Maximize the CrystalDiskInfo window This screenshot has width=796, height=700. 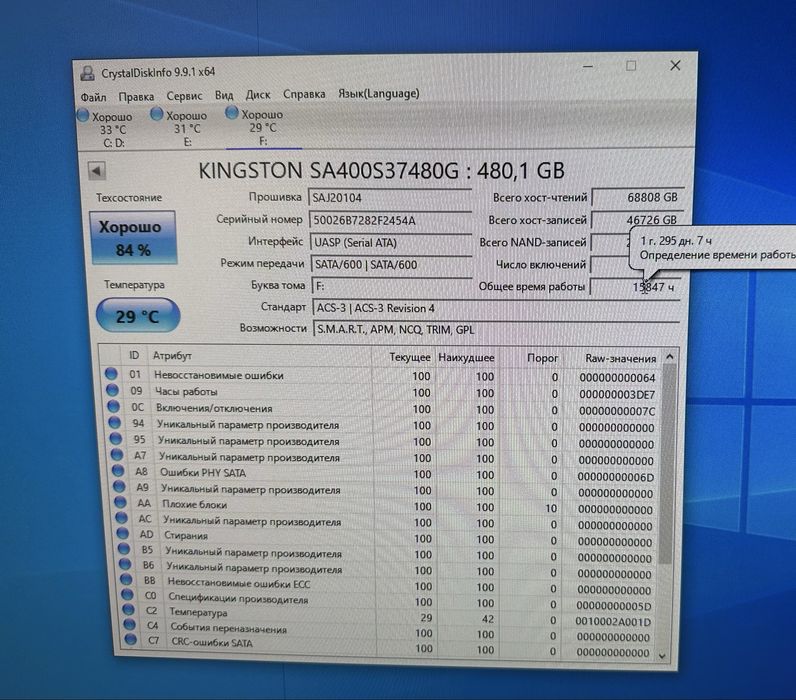coord(631,66)
